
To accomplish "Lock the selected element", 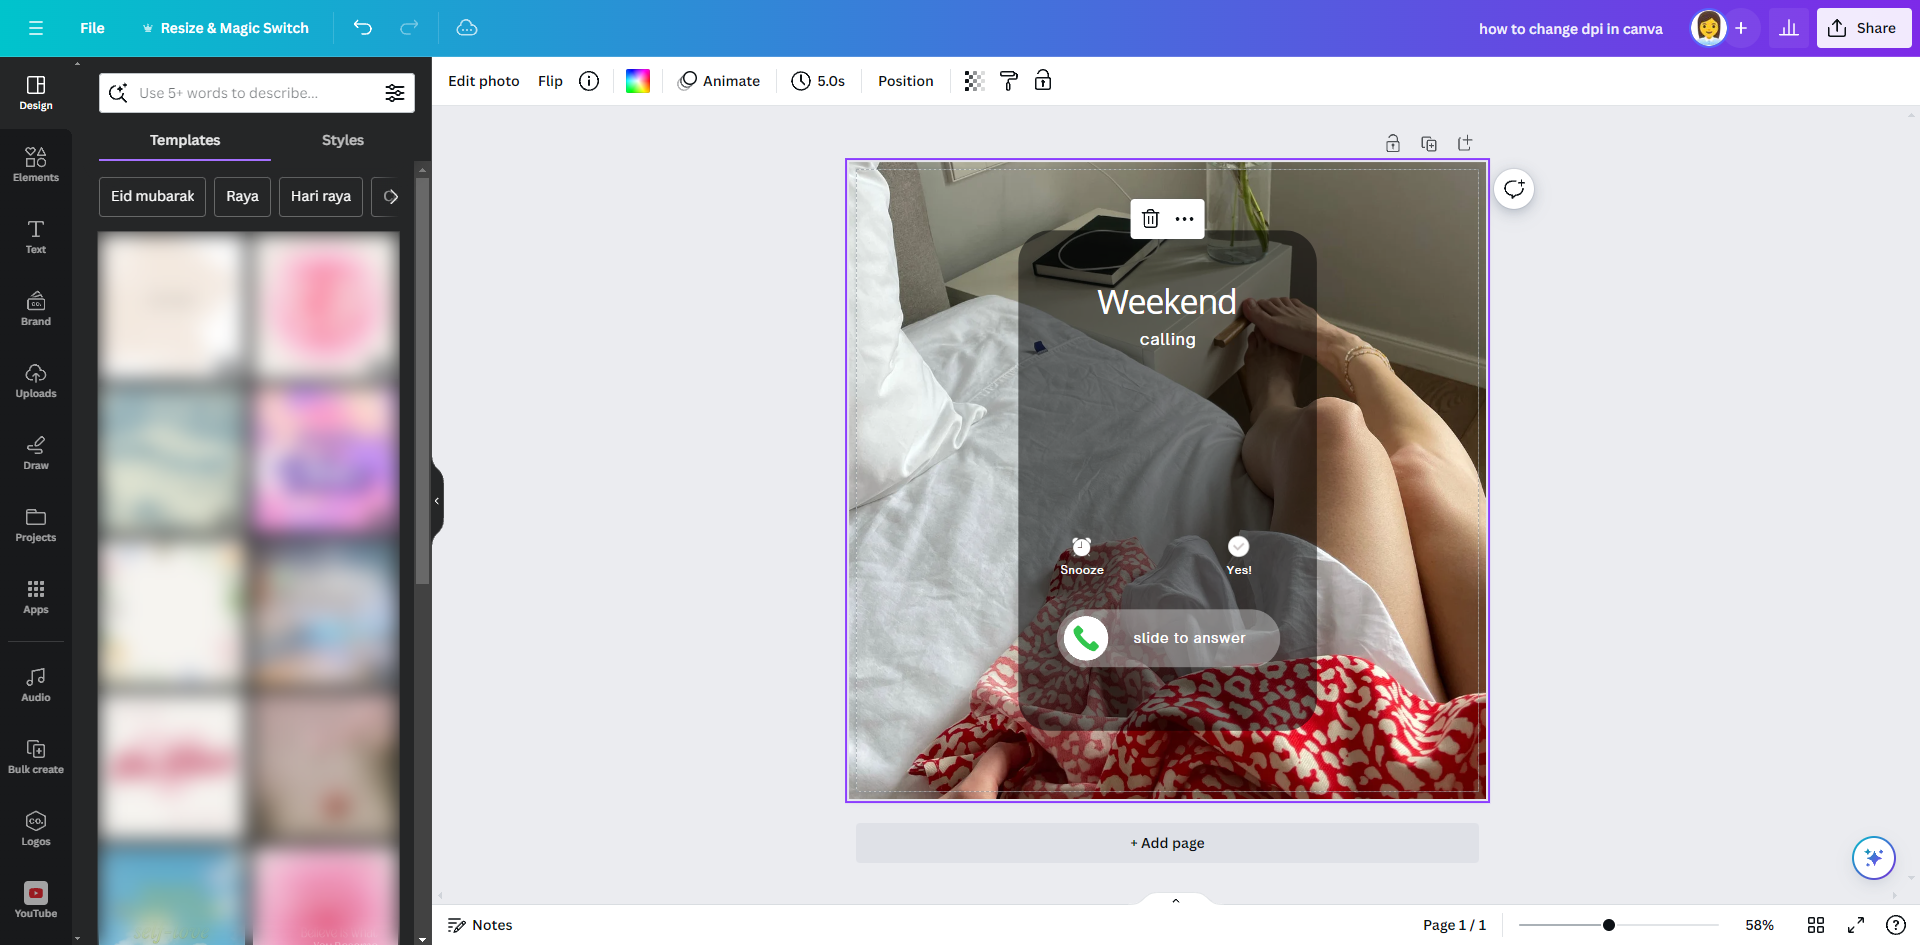I will [x=1043, y=81].
